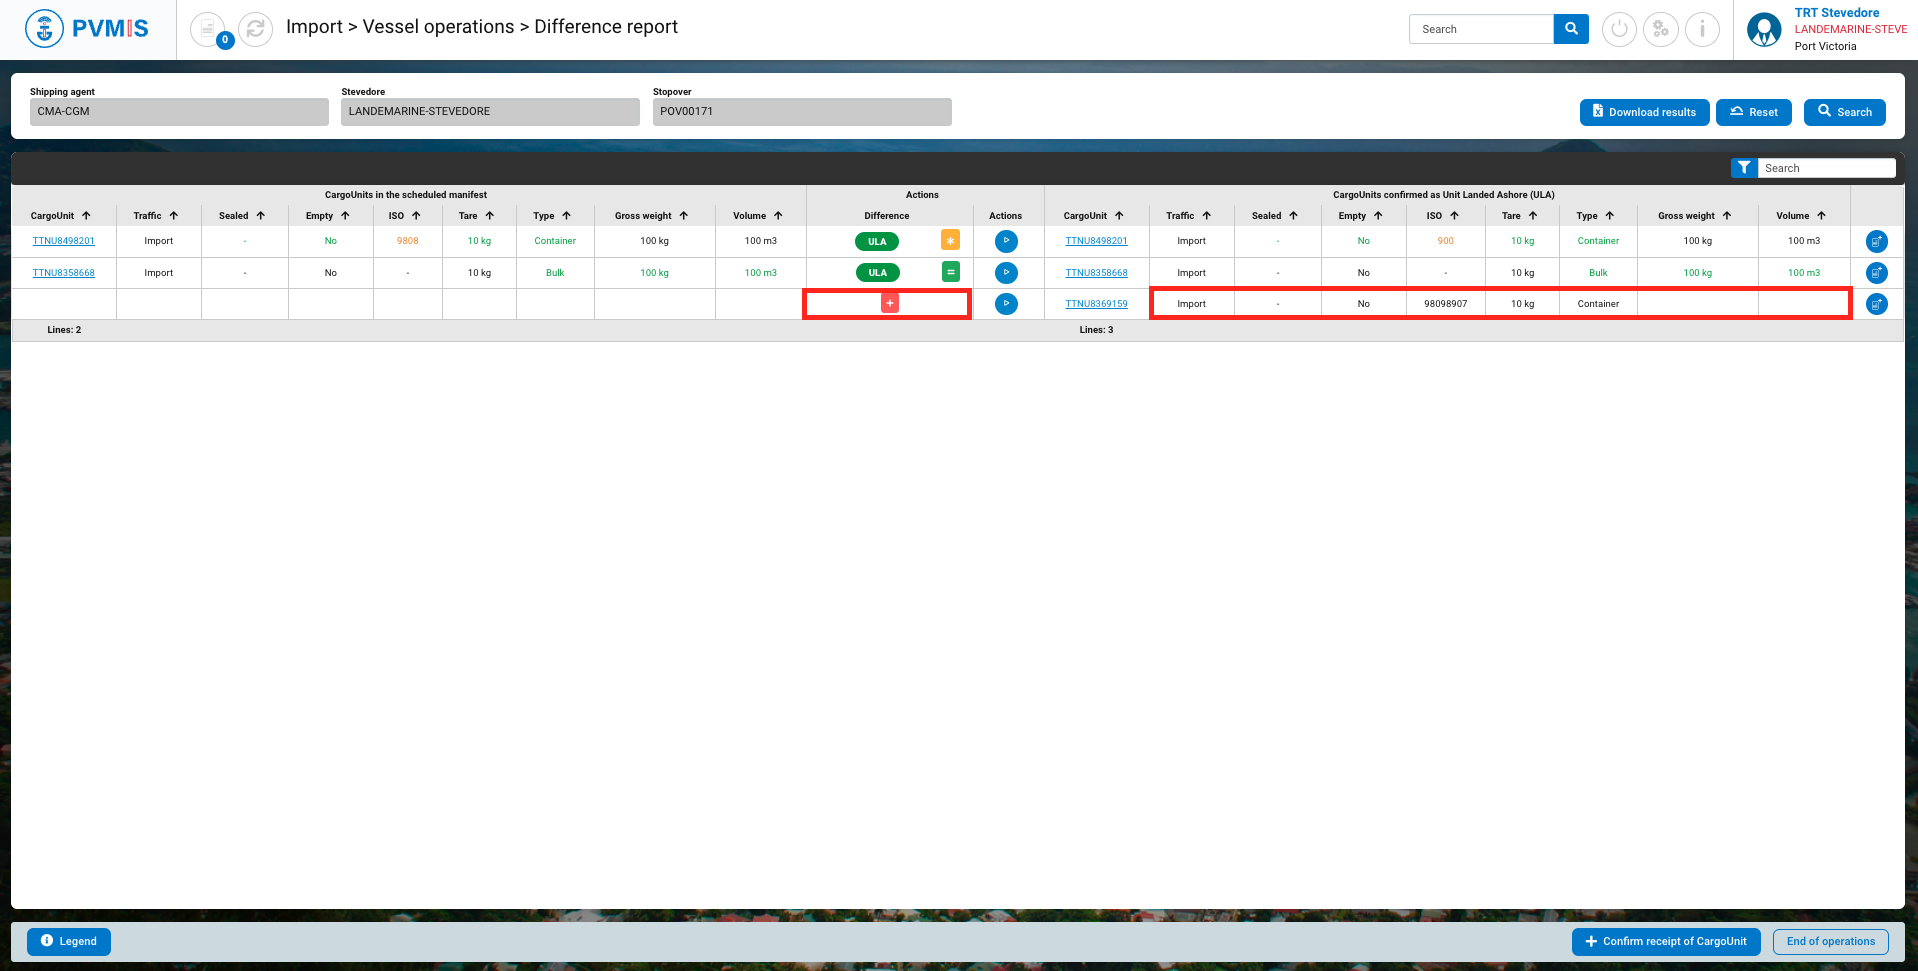This screenshot has height=971, width=1918.
Task: Click Confirm receipt of CargoUnit button
Action: click(1665, 941)
